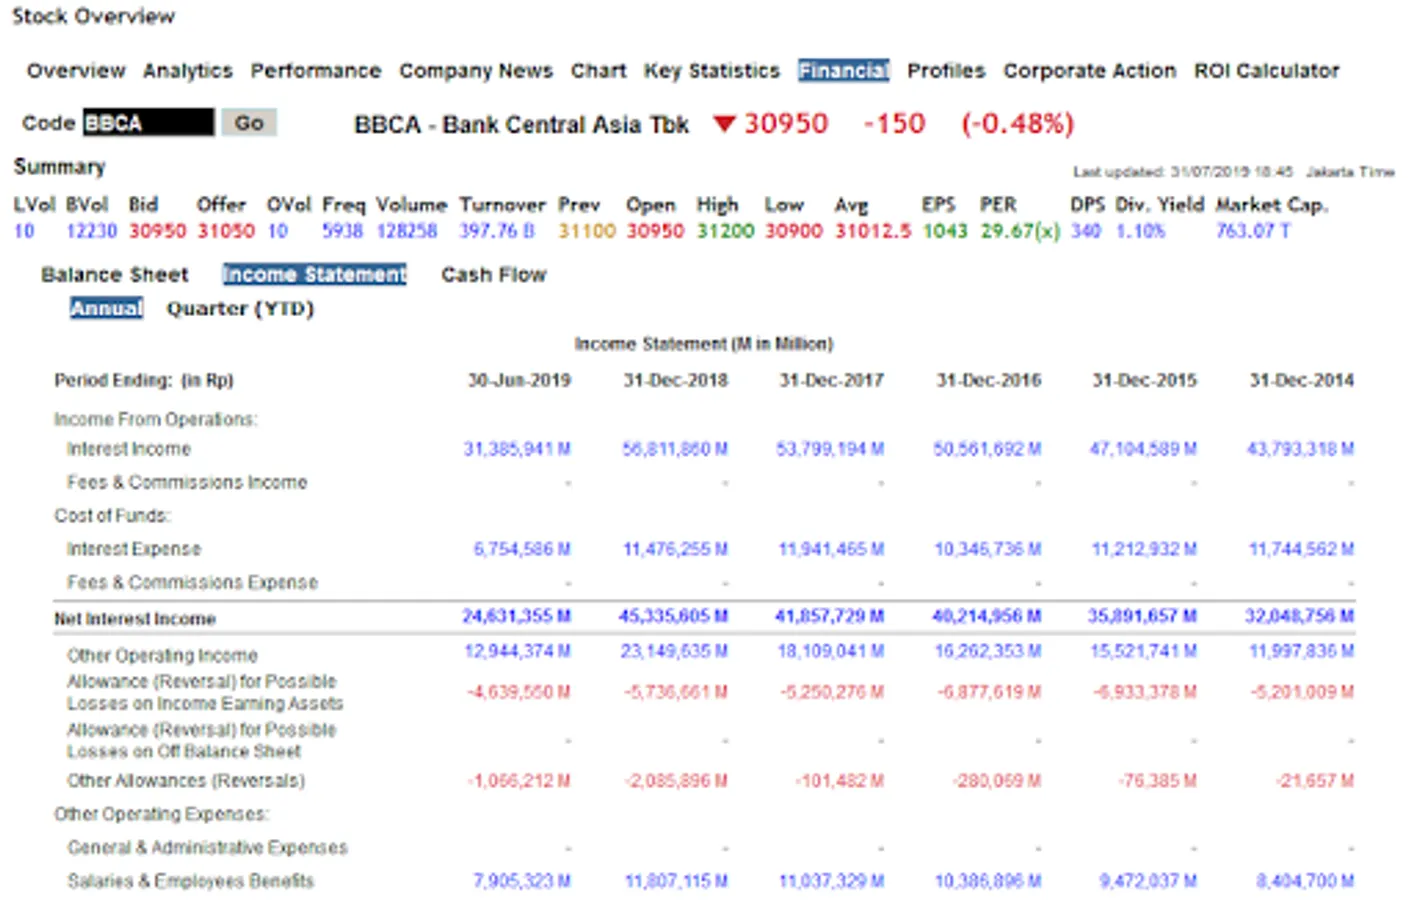Open the Corporate Action tab
This screenshot has width=1413, height=900.
[x=1090, y=71]
